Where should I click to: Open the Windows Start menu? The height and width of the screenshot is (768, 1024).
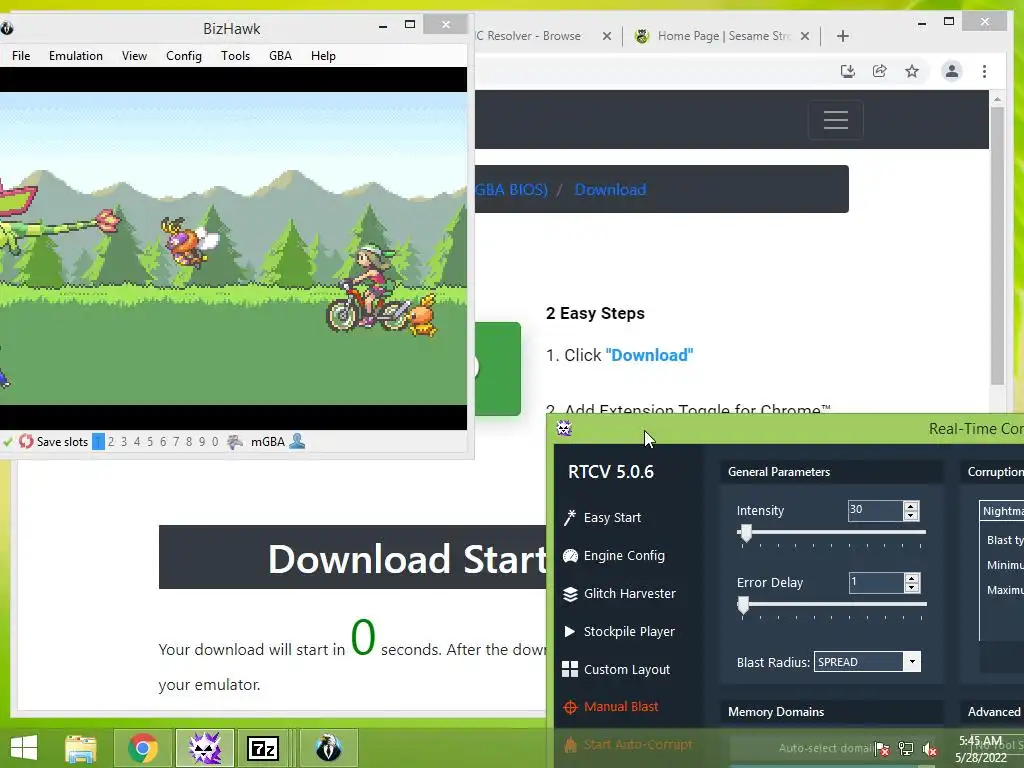(24, 748)
